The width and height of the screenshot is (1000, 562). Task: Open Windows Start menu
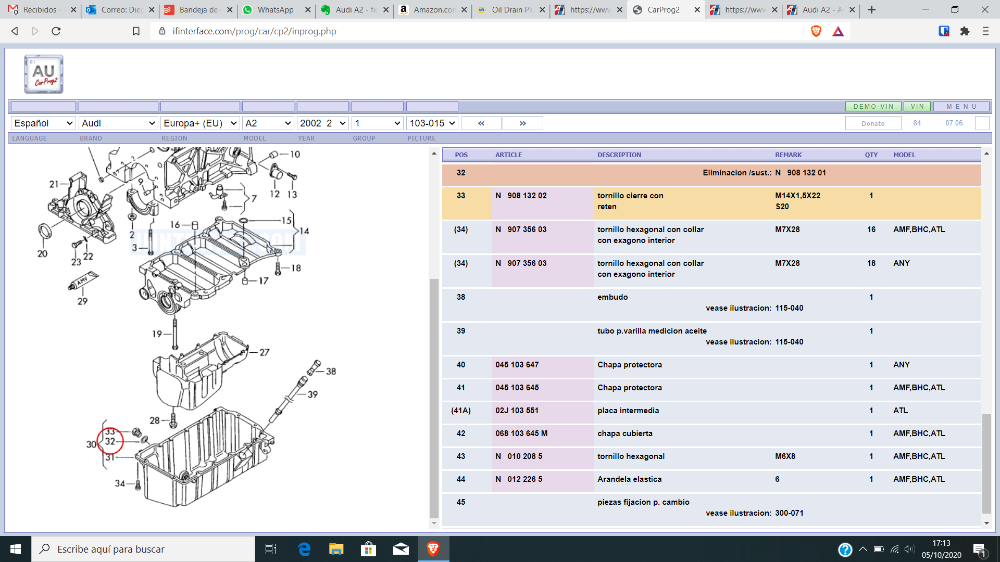click(15, 549)
